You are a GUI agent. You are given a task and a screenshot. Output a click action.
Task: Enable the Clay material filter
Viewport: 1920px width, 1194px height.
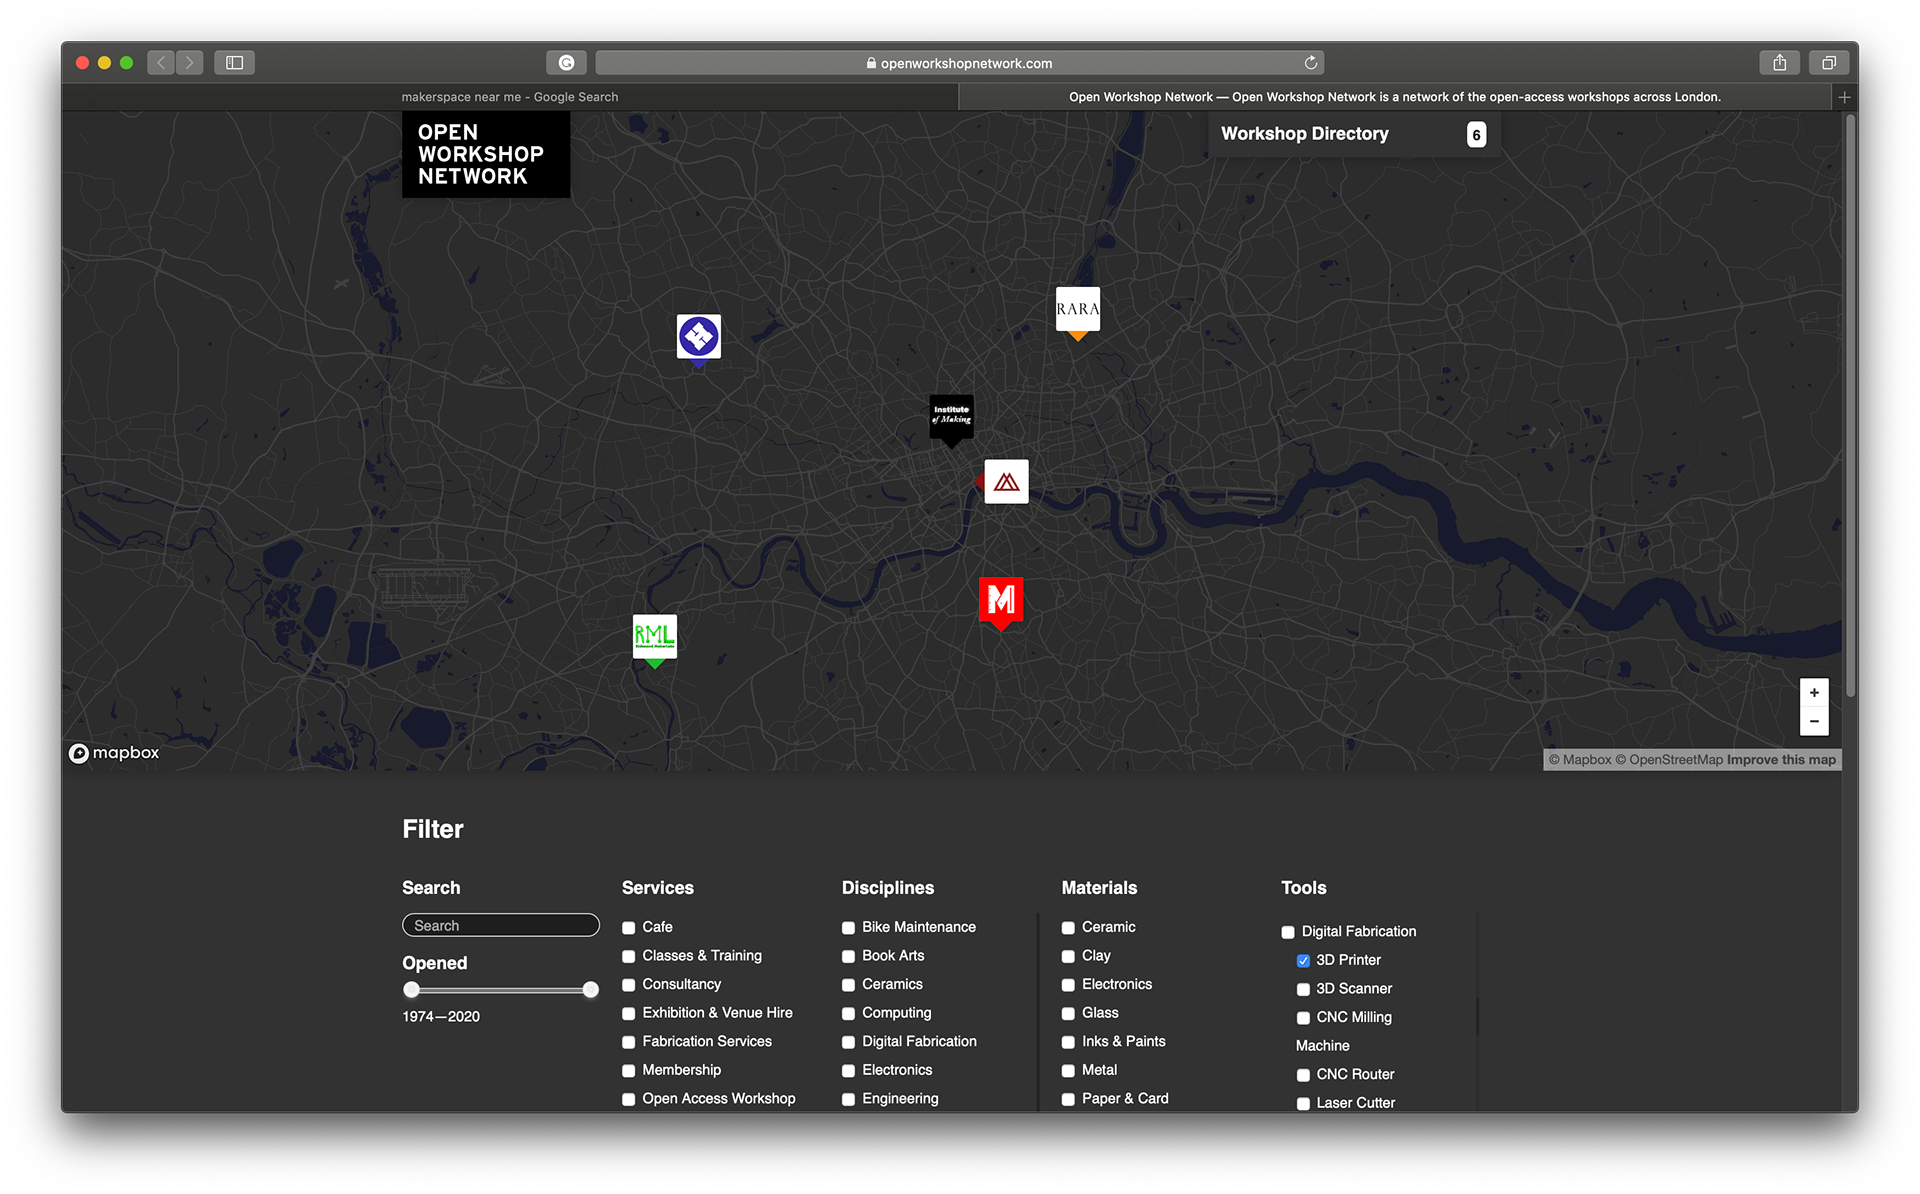1068,957
